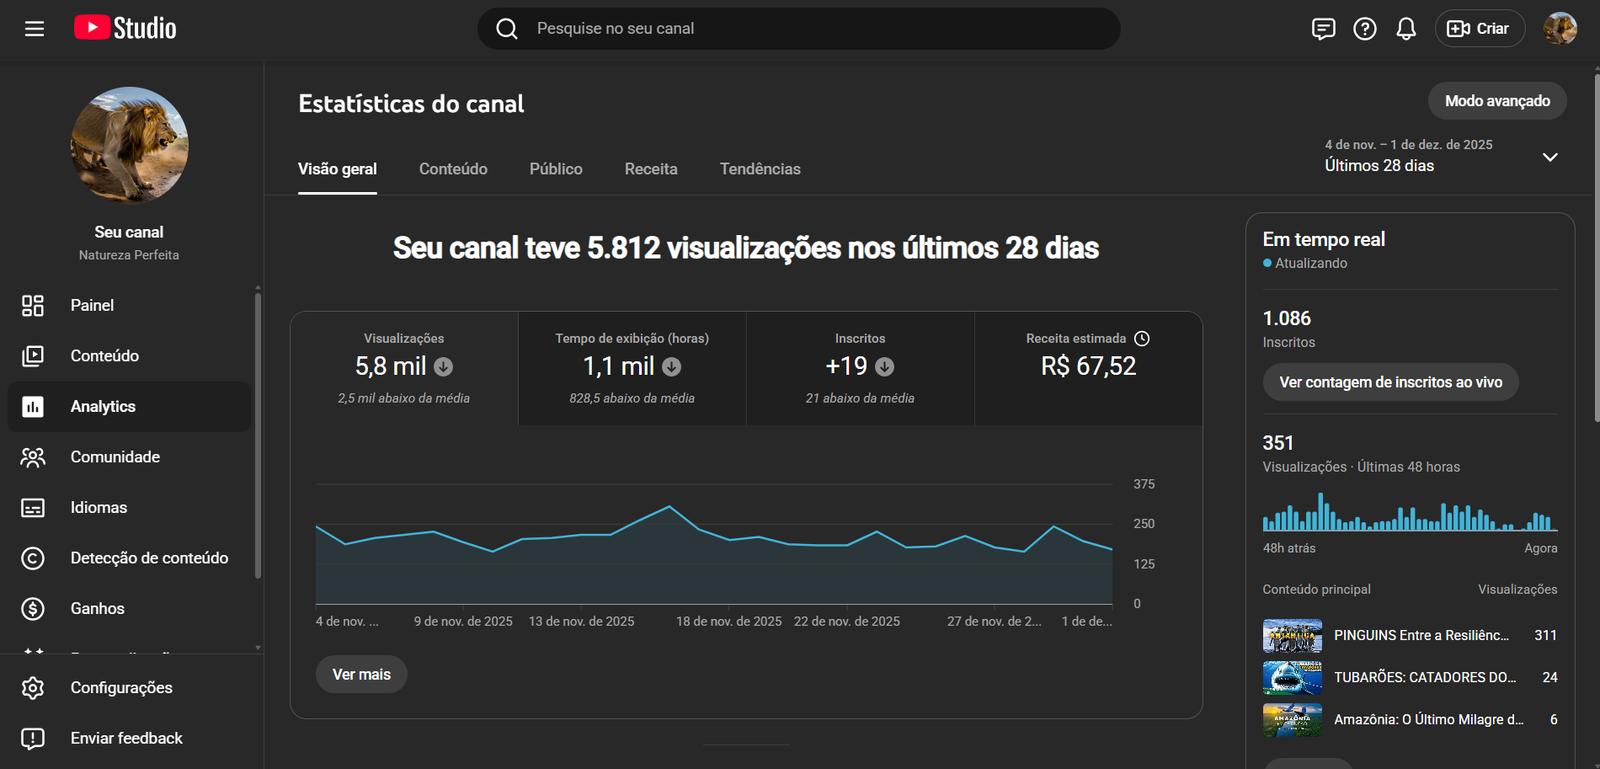Viewport: 1600px width, 769px height.
Task: Open the PINGUINS video thumbnail
Action: pyautogui.click(x=1292, y=636)
